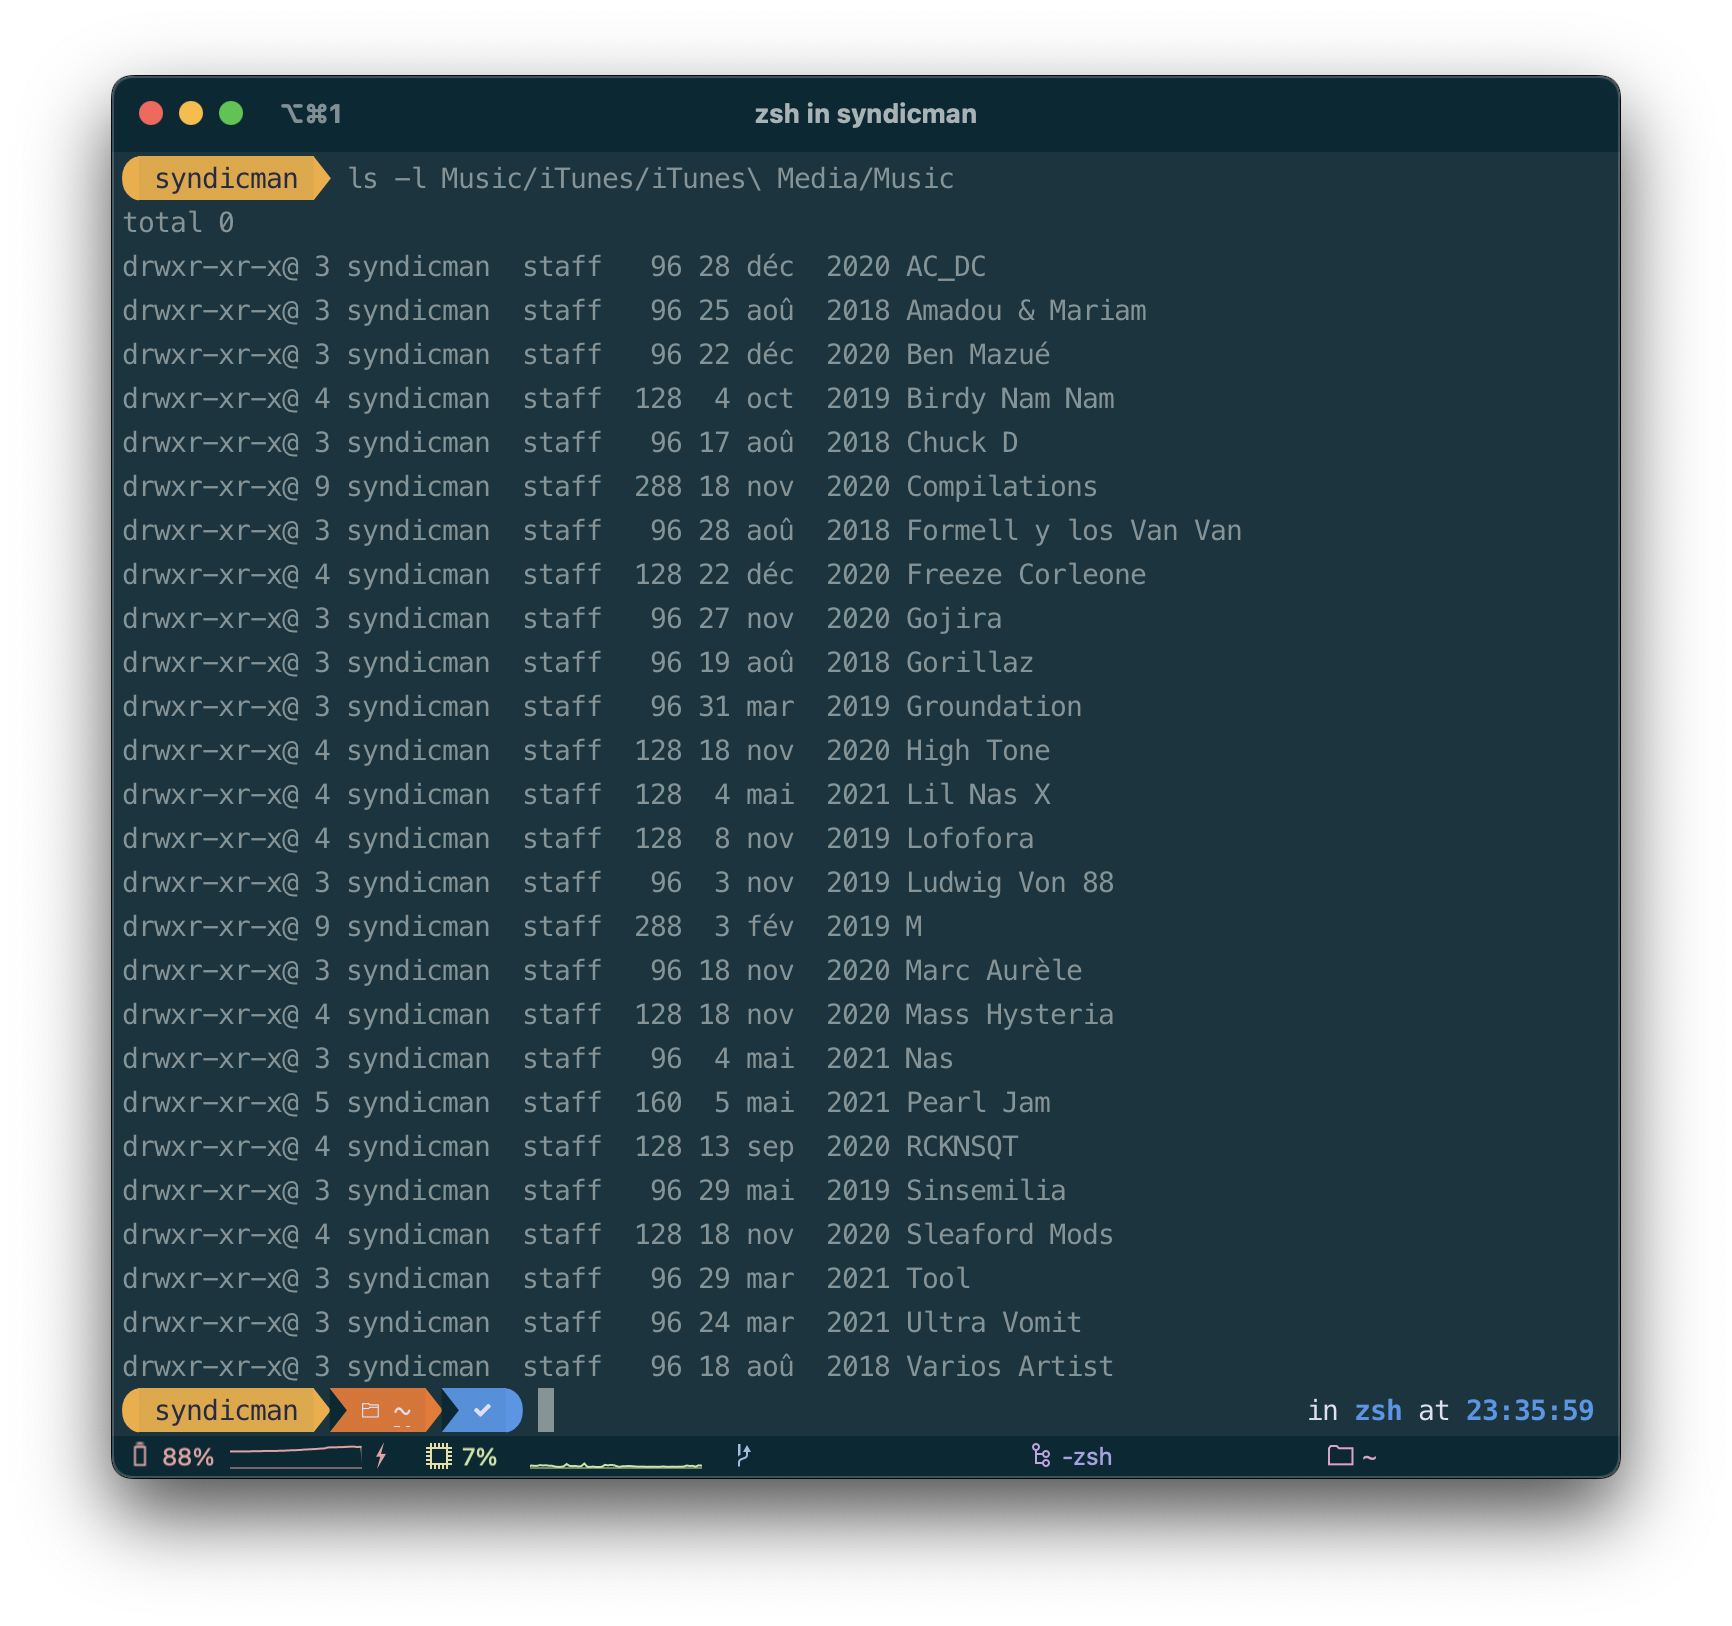Click the 88% battery value
Screen dimensions: 1732x1626
coord(188,1456)
